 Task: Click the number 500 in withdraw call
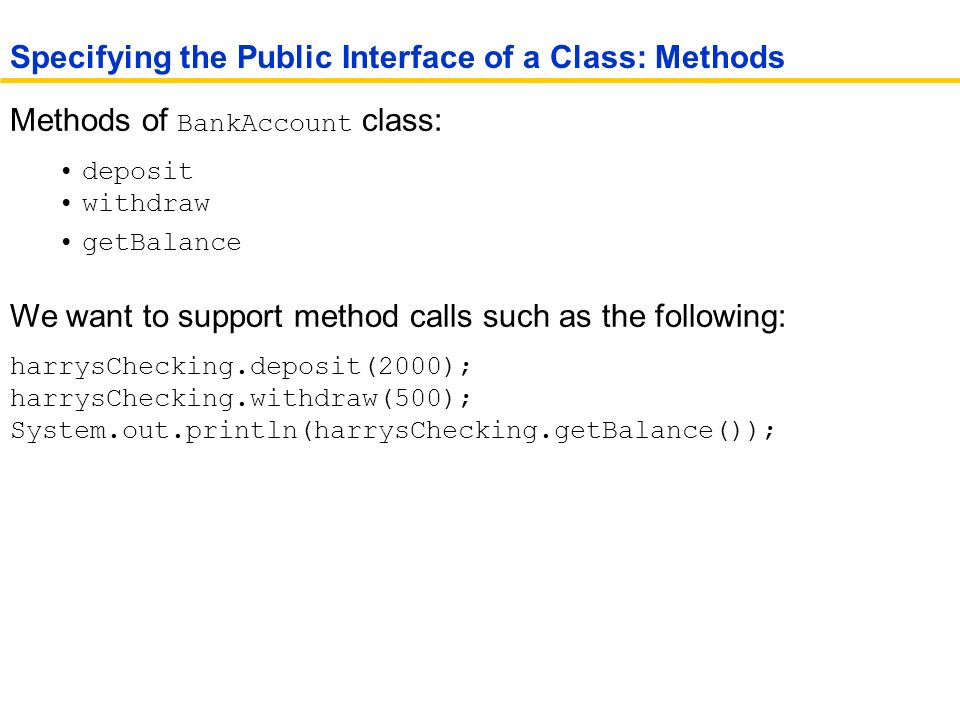coord(418,398)
